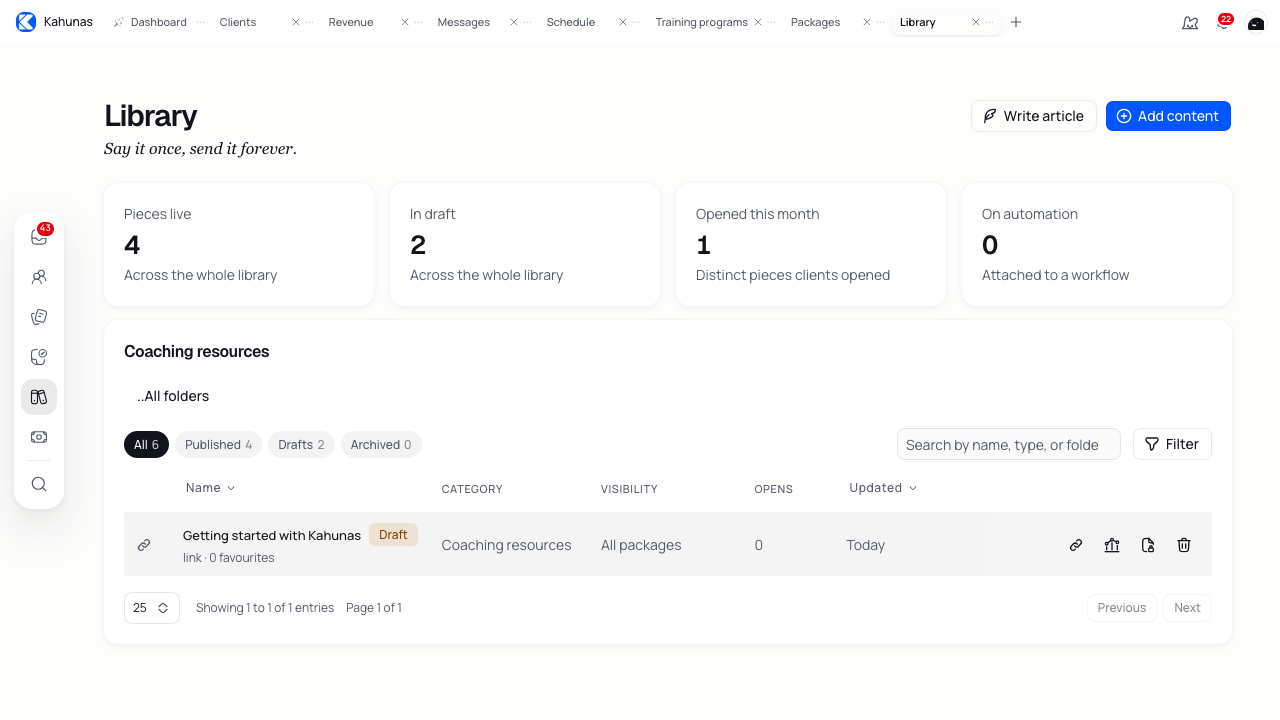Sort by the Name column chevron
This screenshot has width=1280, height=720.
tap(231, 488)
